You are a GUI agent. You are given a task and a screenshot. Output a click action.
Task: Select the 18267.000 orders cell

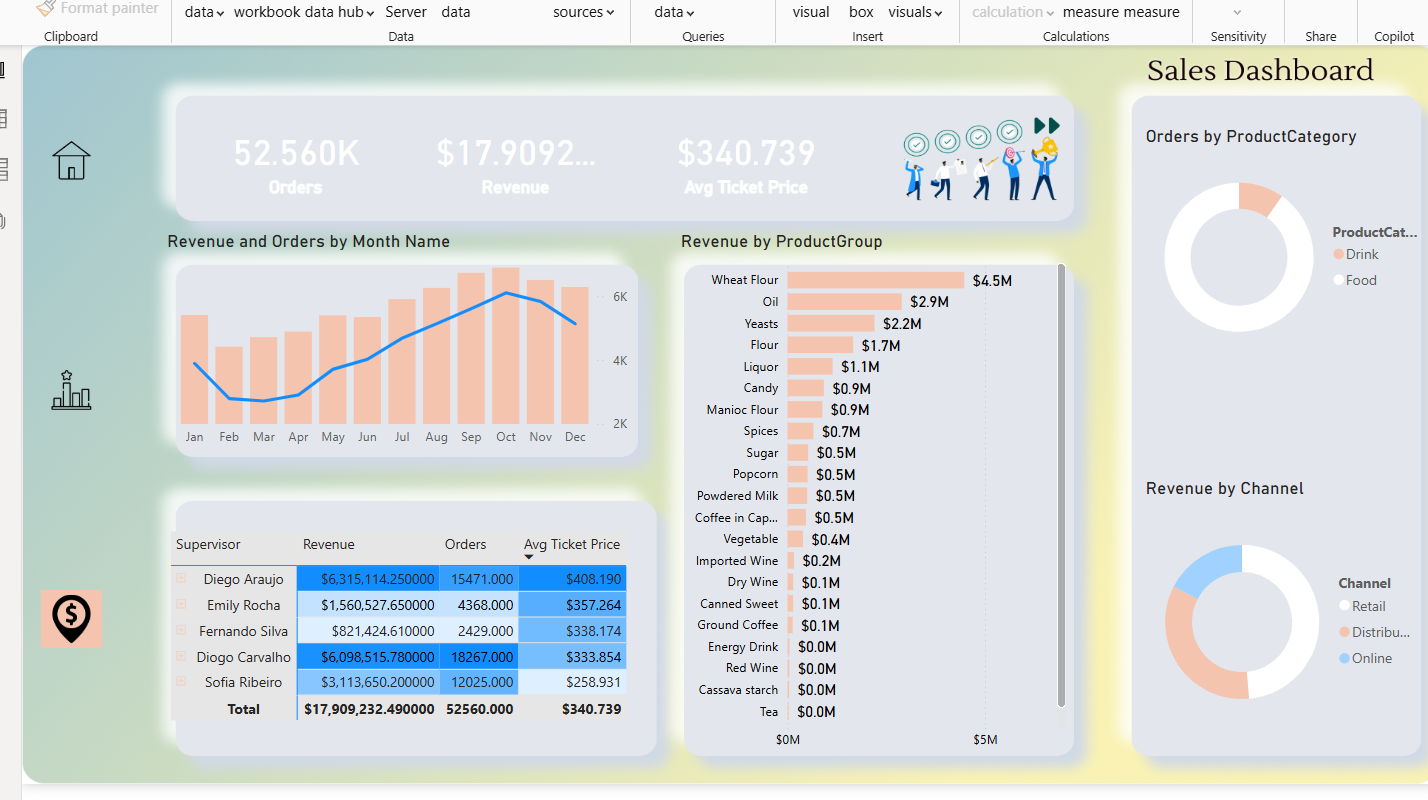478,656
